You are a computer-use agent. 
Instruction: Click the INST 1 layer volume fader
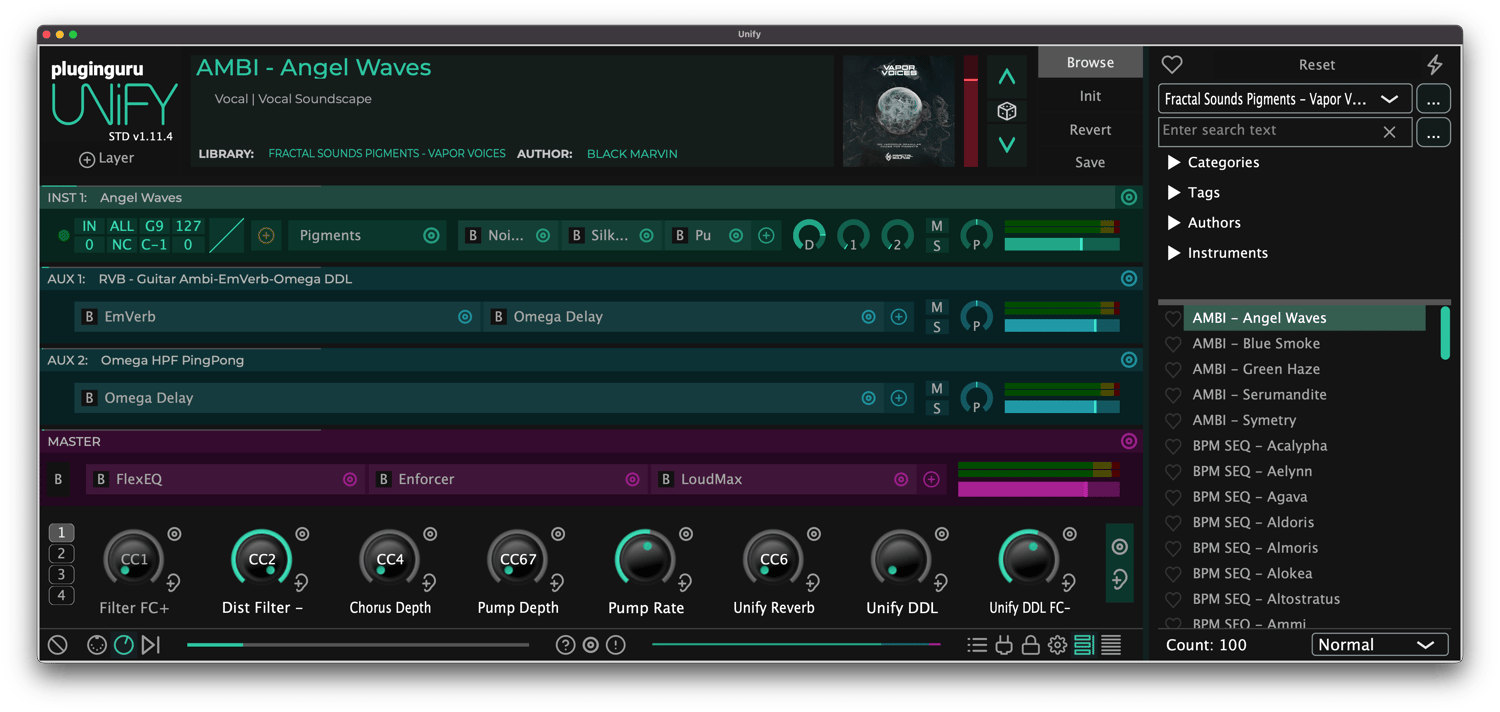pos(1061,245)
